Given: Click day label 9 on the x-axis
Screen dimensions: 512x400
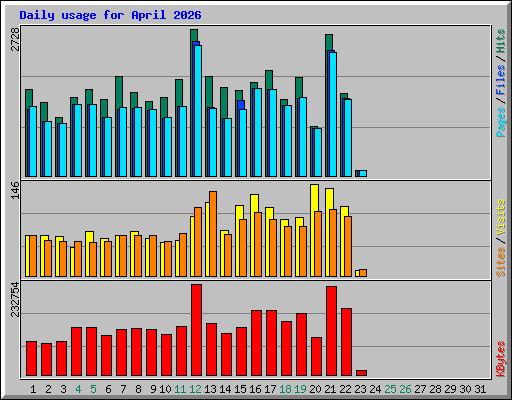Looking at the screenshot, I should click(x=153, y=389).
